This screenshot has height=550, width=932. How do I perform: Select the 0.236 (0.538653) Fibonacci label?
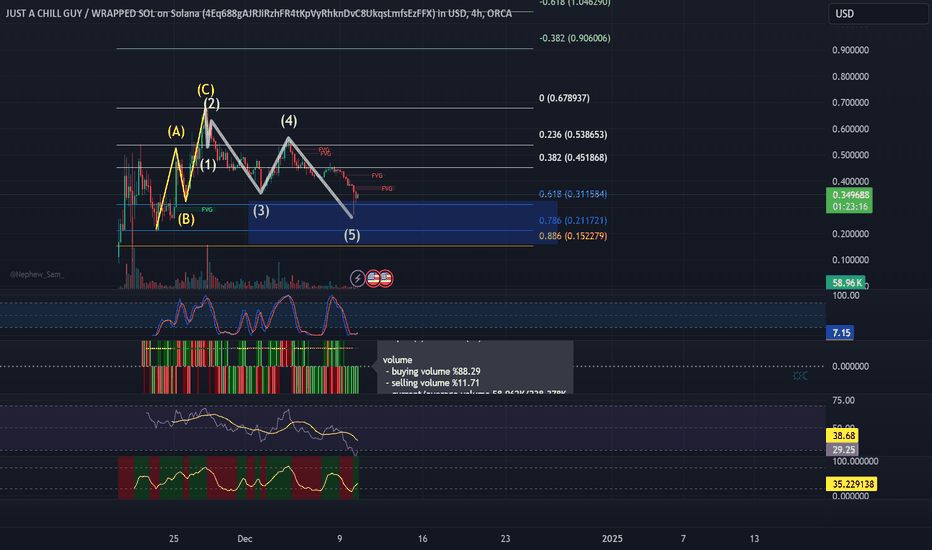tap(573, 134)
